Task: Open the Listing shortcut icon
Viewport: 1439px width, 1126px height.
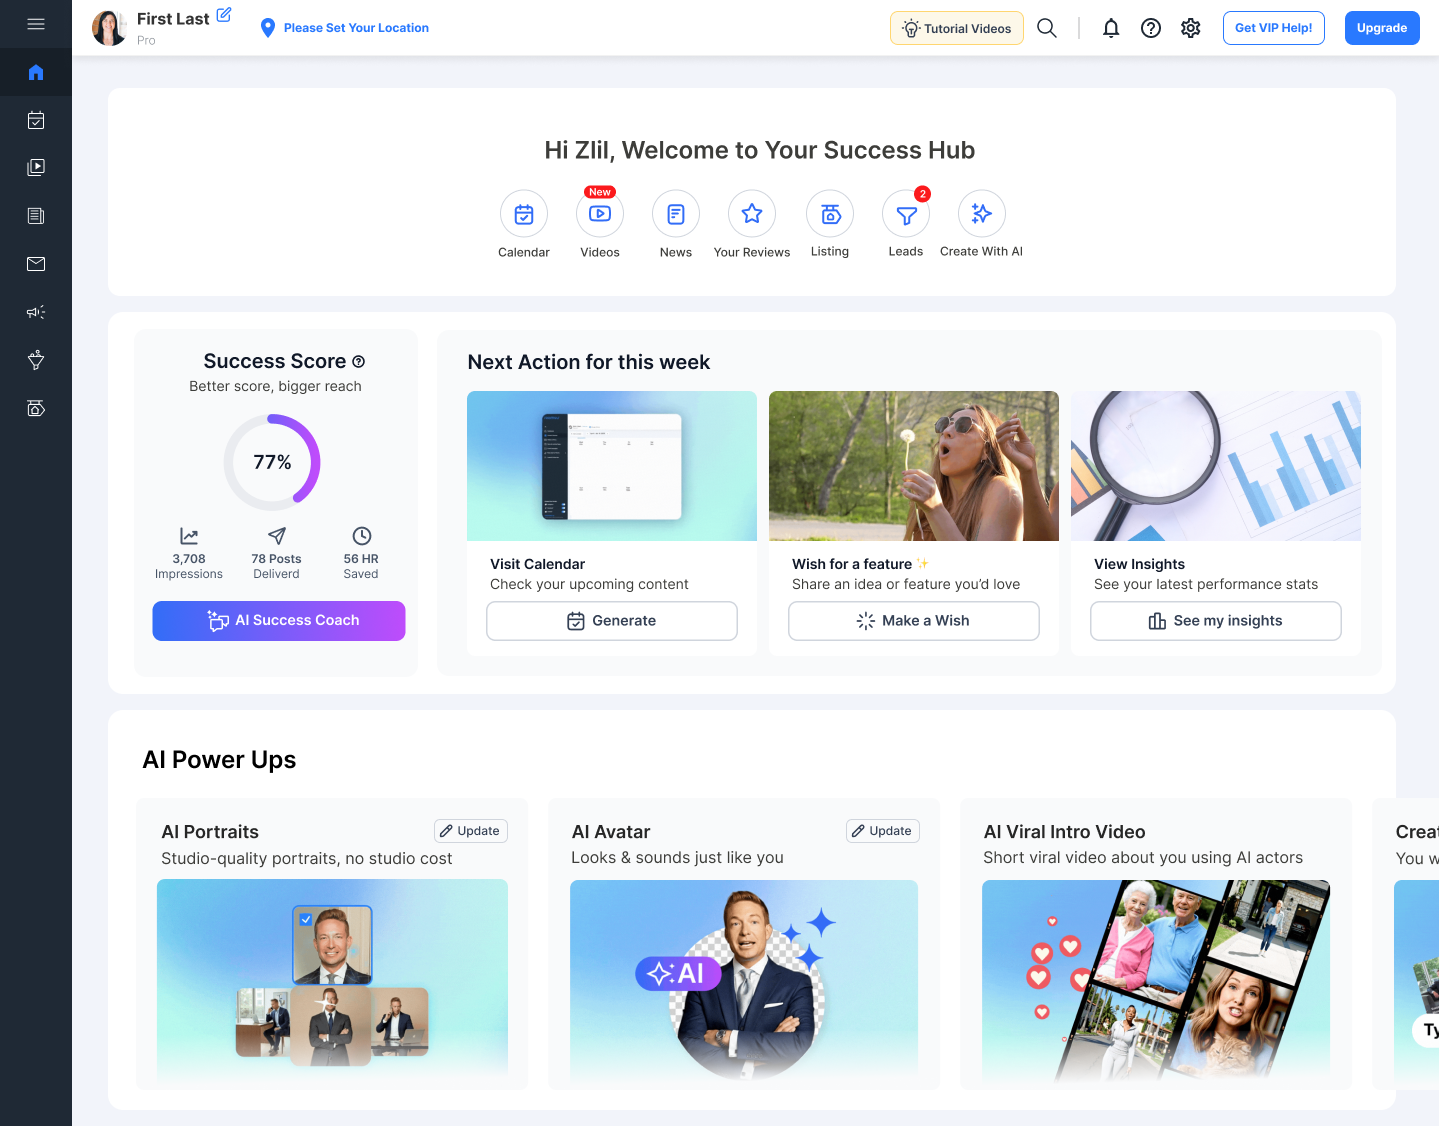Action: point(830,214)
